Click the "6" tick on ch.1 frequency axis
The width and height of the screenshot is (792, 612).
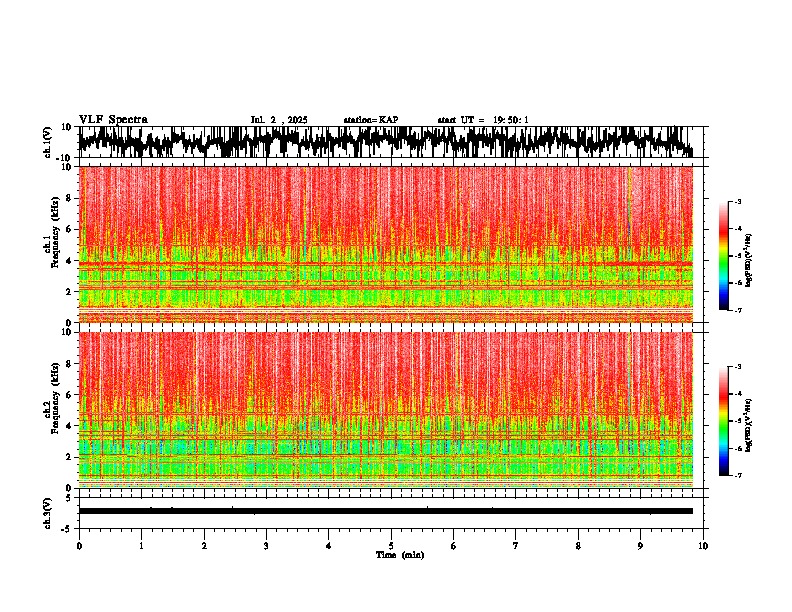(70, 229)
